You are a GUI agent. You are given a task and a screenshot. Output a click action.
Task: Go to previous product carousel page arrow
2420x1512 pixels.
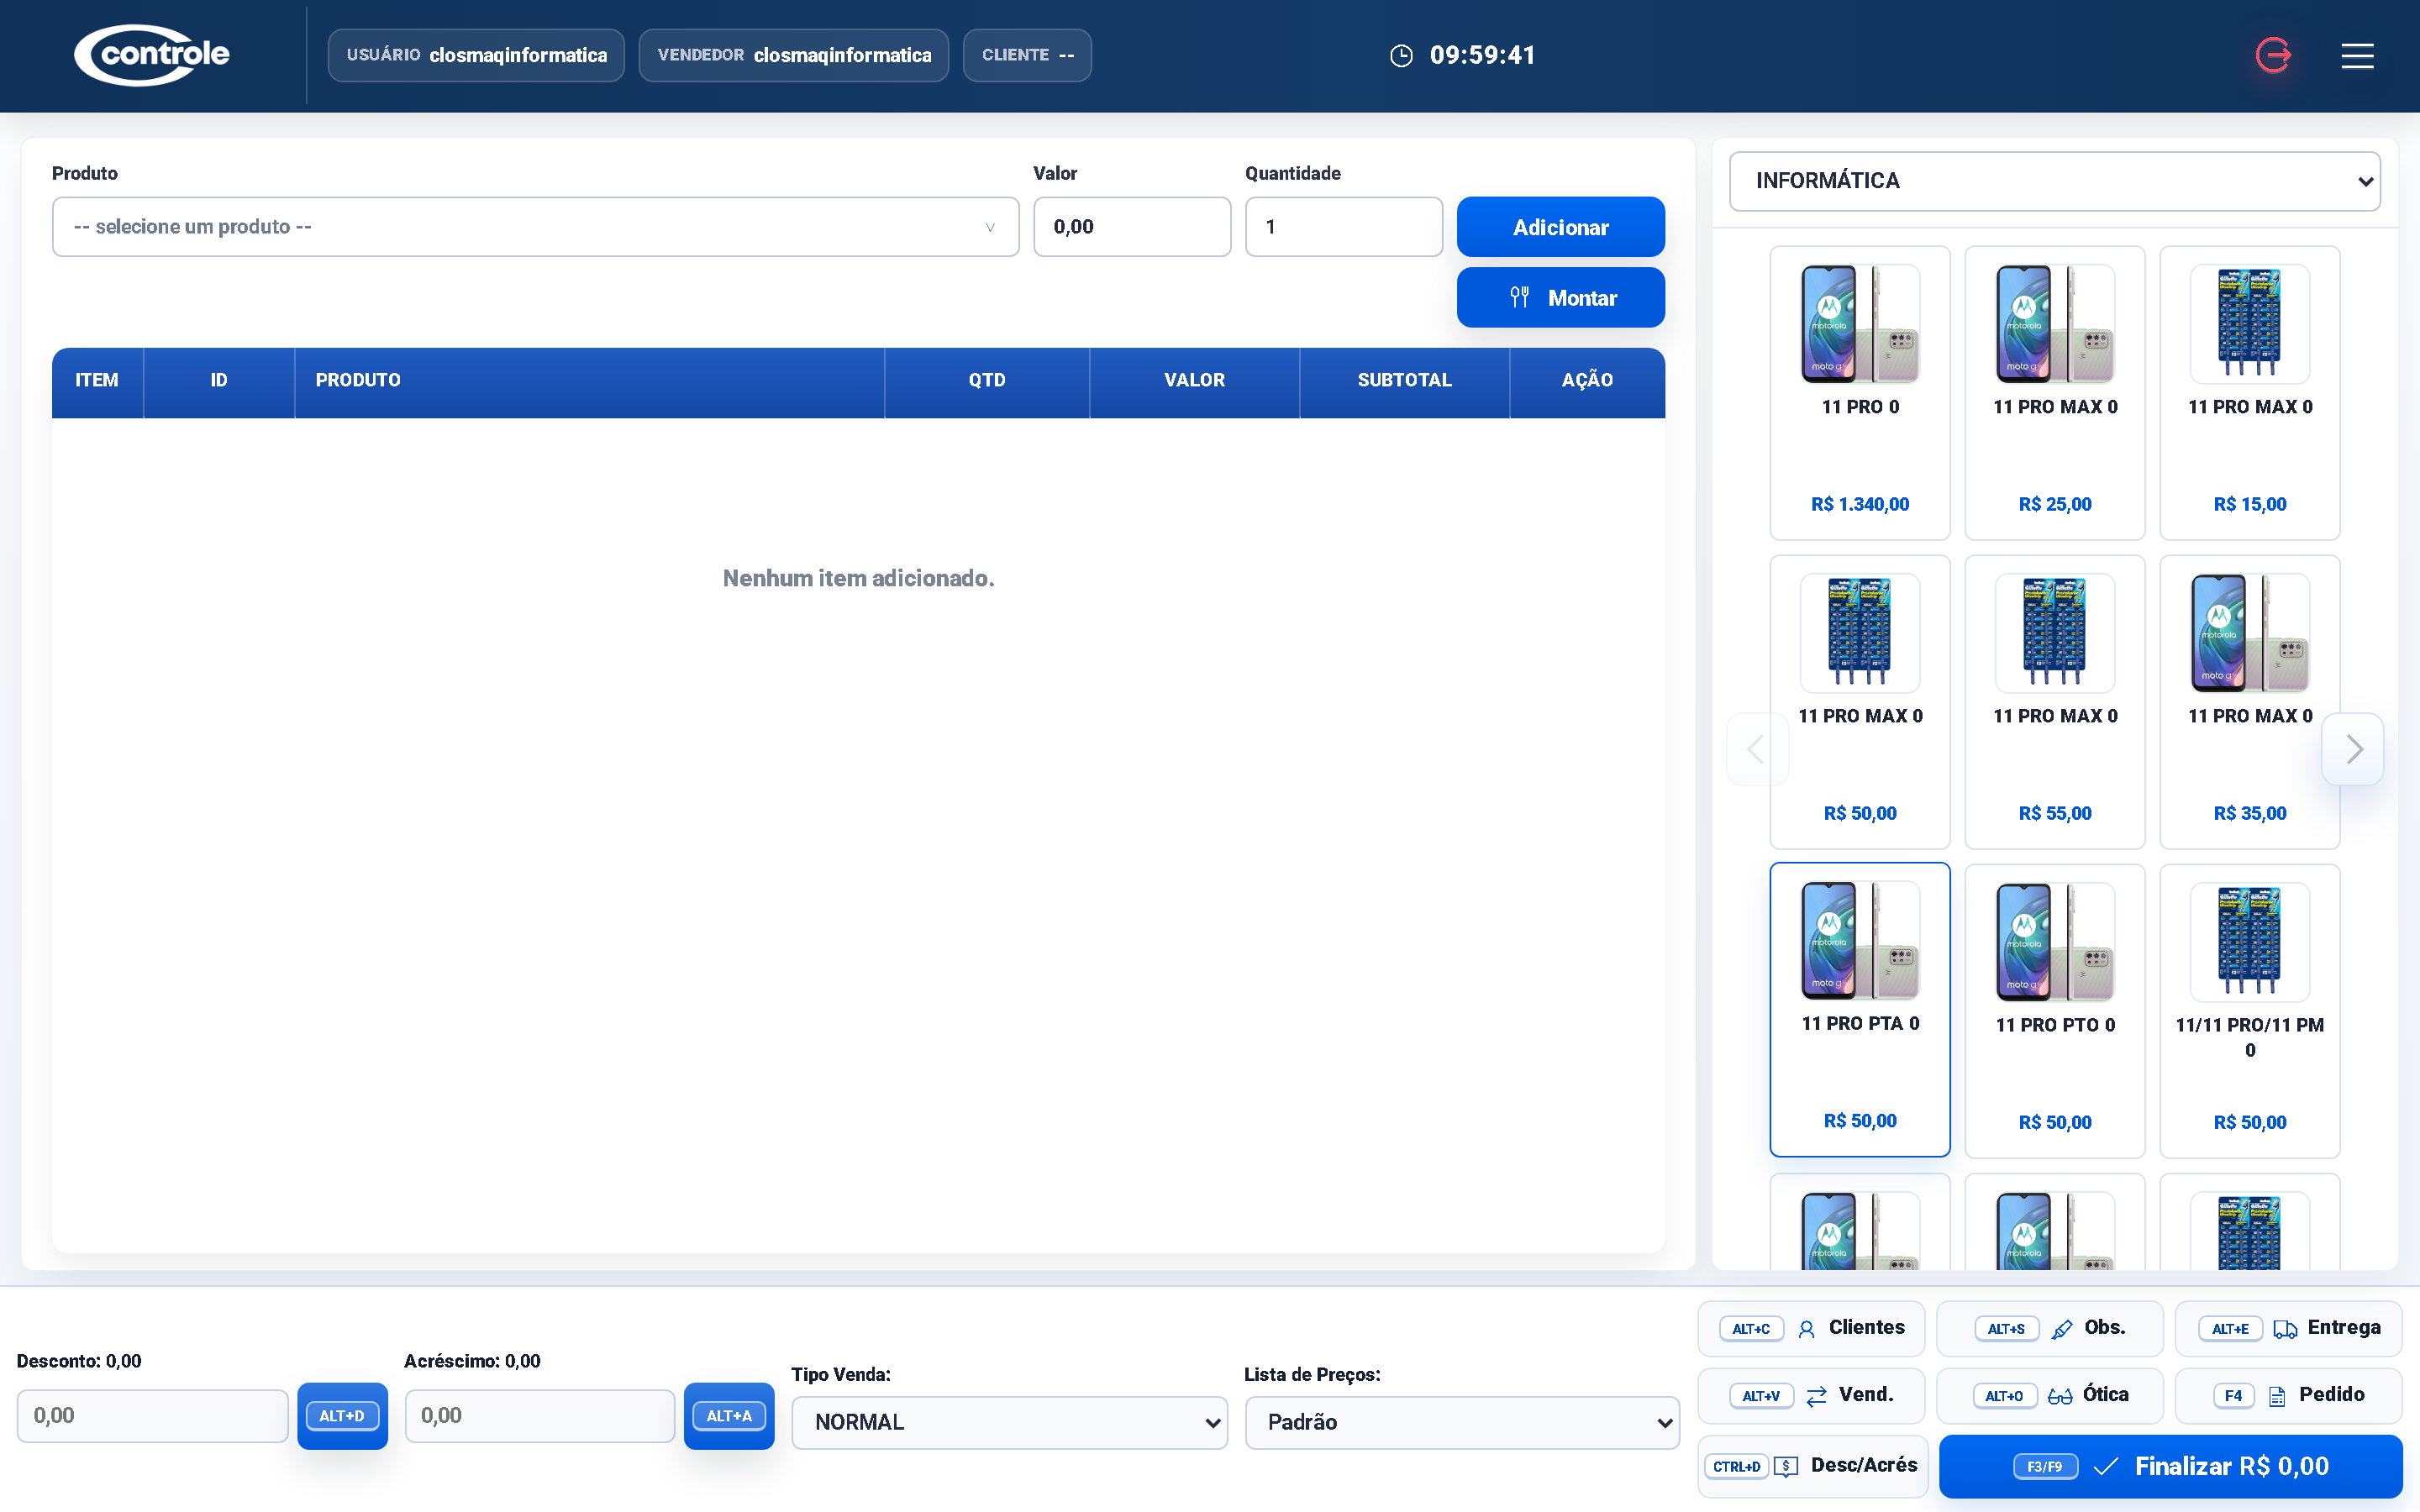click(1755, 749)
